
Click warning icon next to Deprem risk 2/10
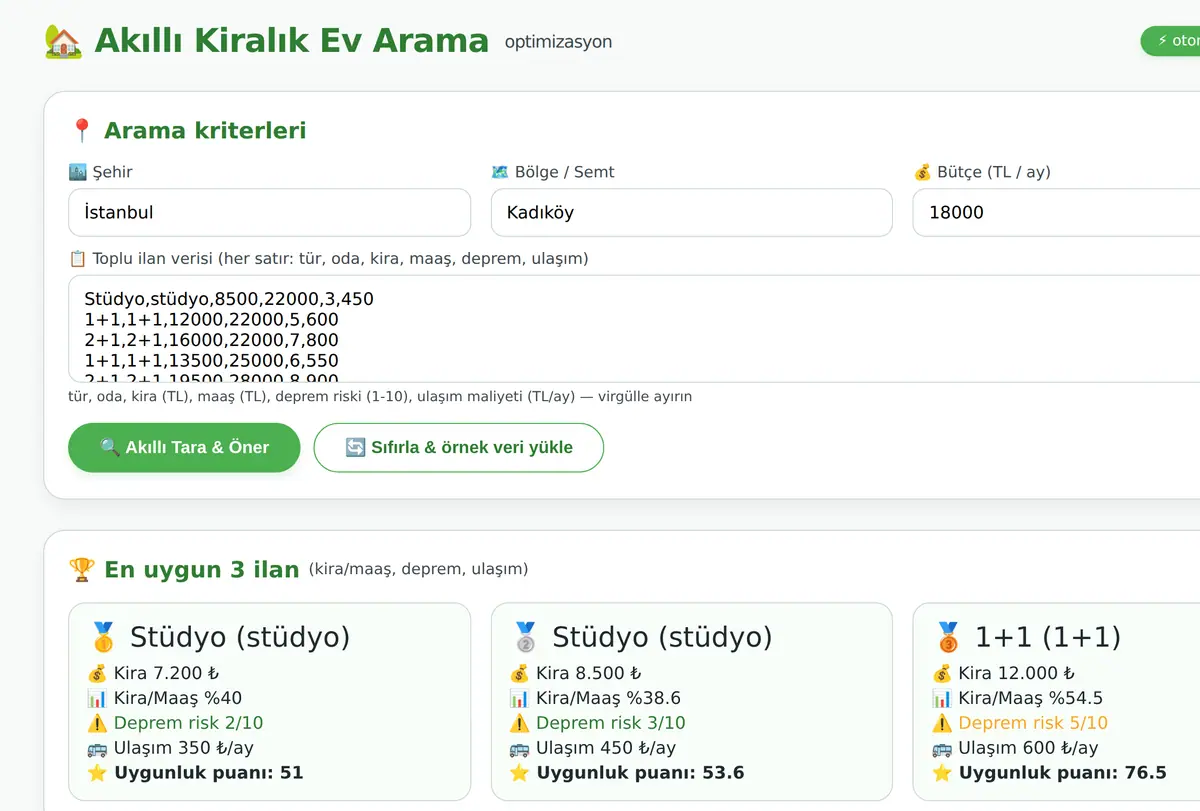[x=97, y=723]
